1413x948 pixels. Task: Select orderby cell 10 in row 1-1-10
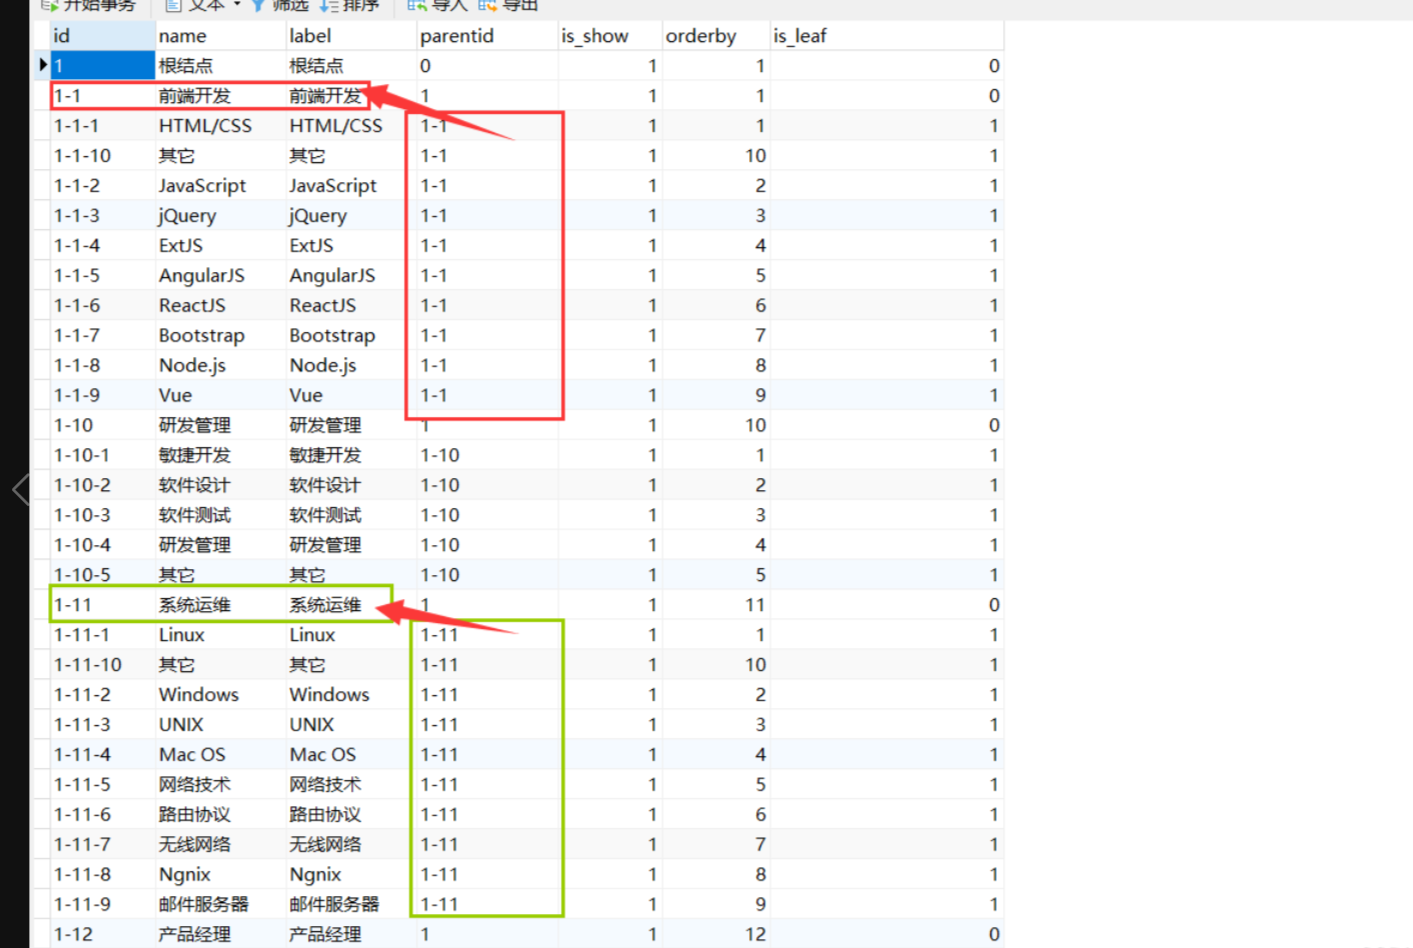pos(716,156)
